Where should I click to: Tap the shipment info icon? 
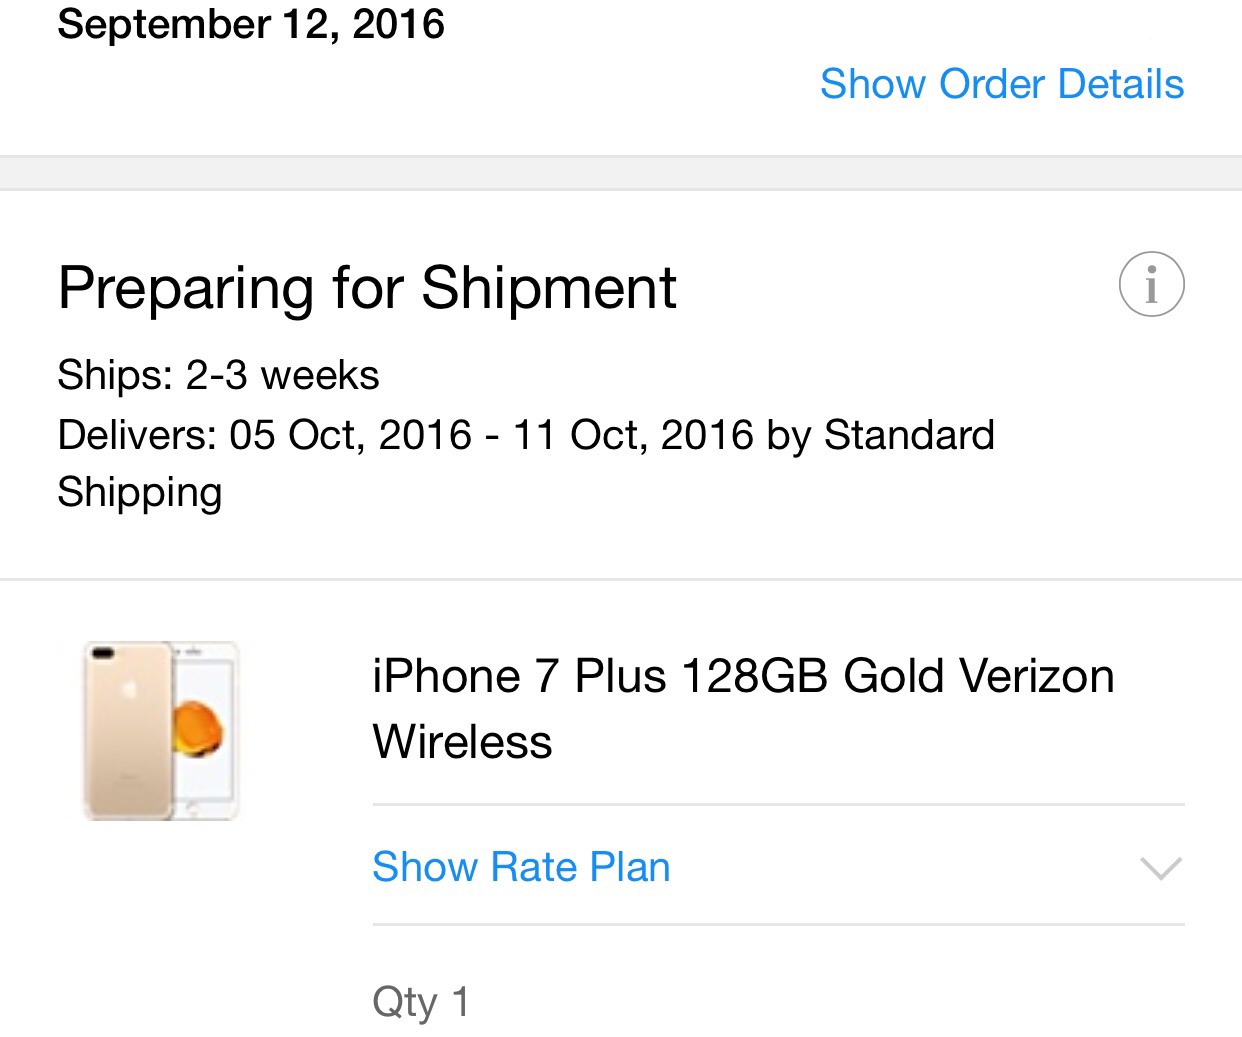tap(1151, 284)
